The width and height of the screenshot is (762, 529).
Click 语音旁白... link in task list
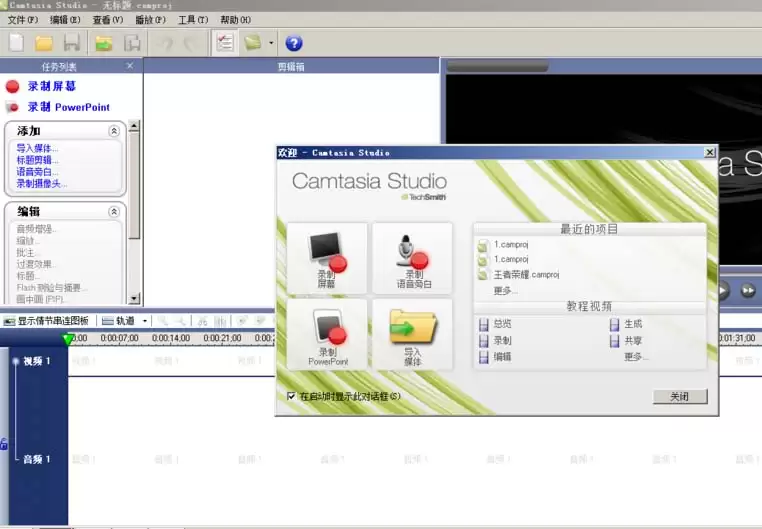37,171
